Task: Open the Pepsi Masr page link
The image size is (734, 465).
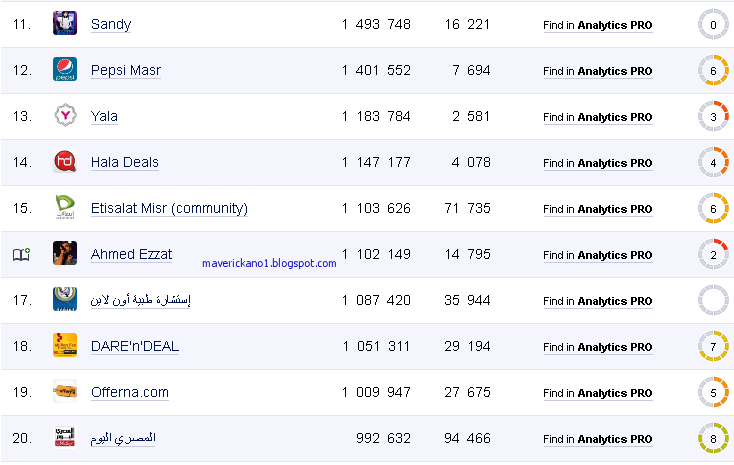Action: pos(125,70)
